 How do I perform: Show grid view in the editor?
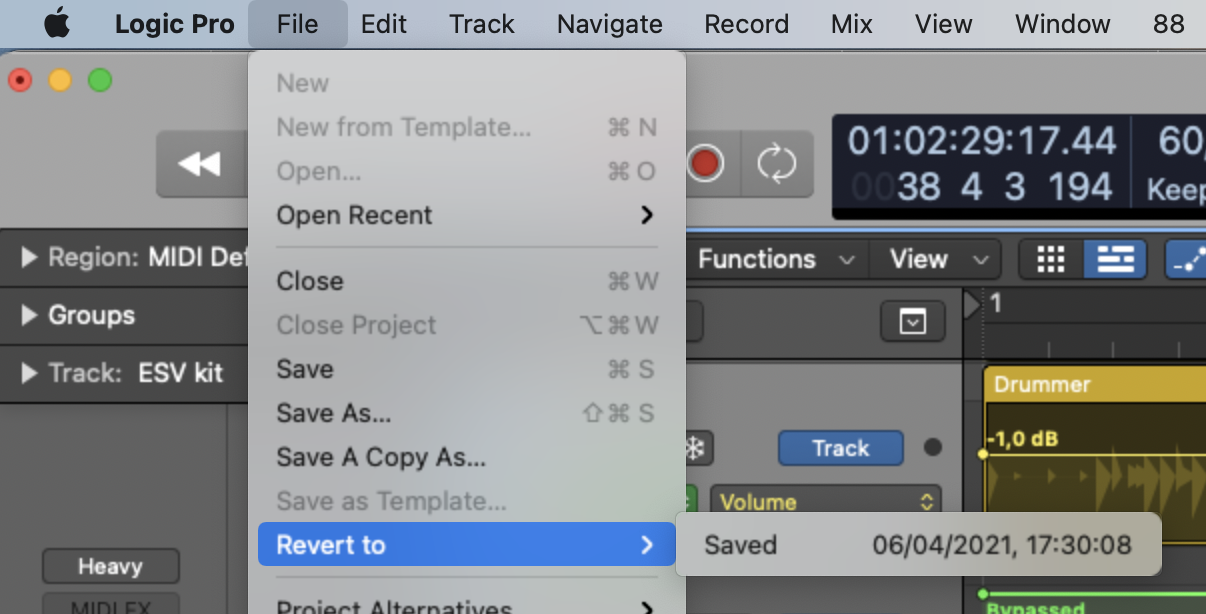click(x=1050, y=260)
